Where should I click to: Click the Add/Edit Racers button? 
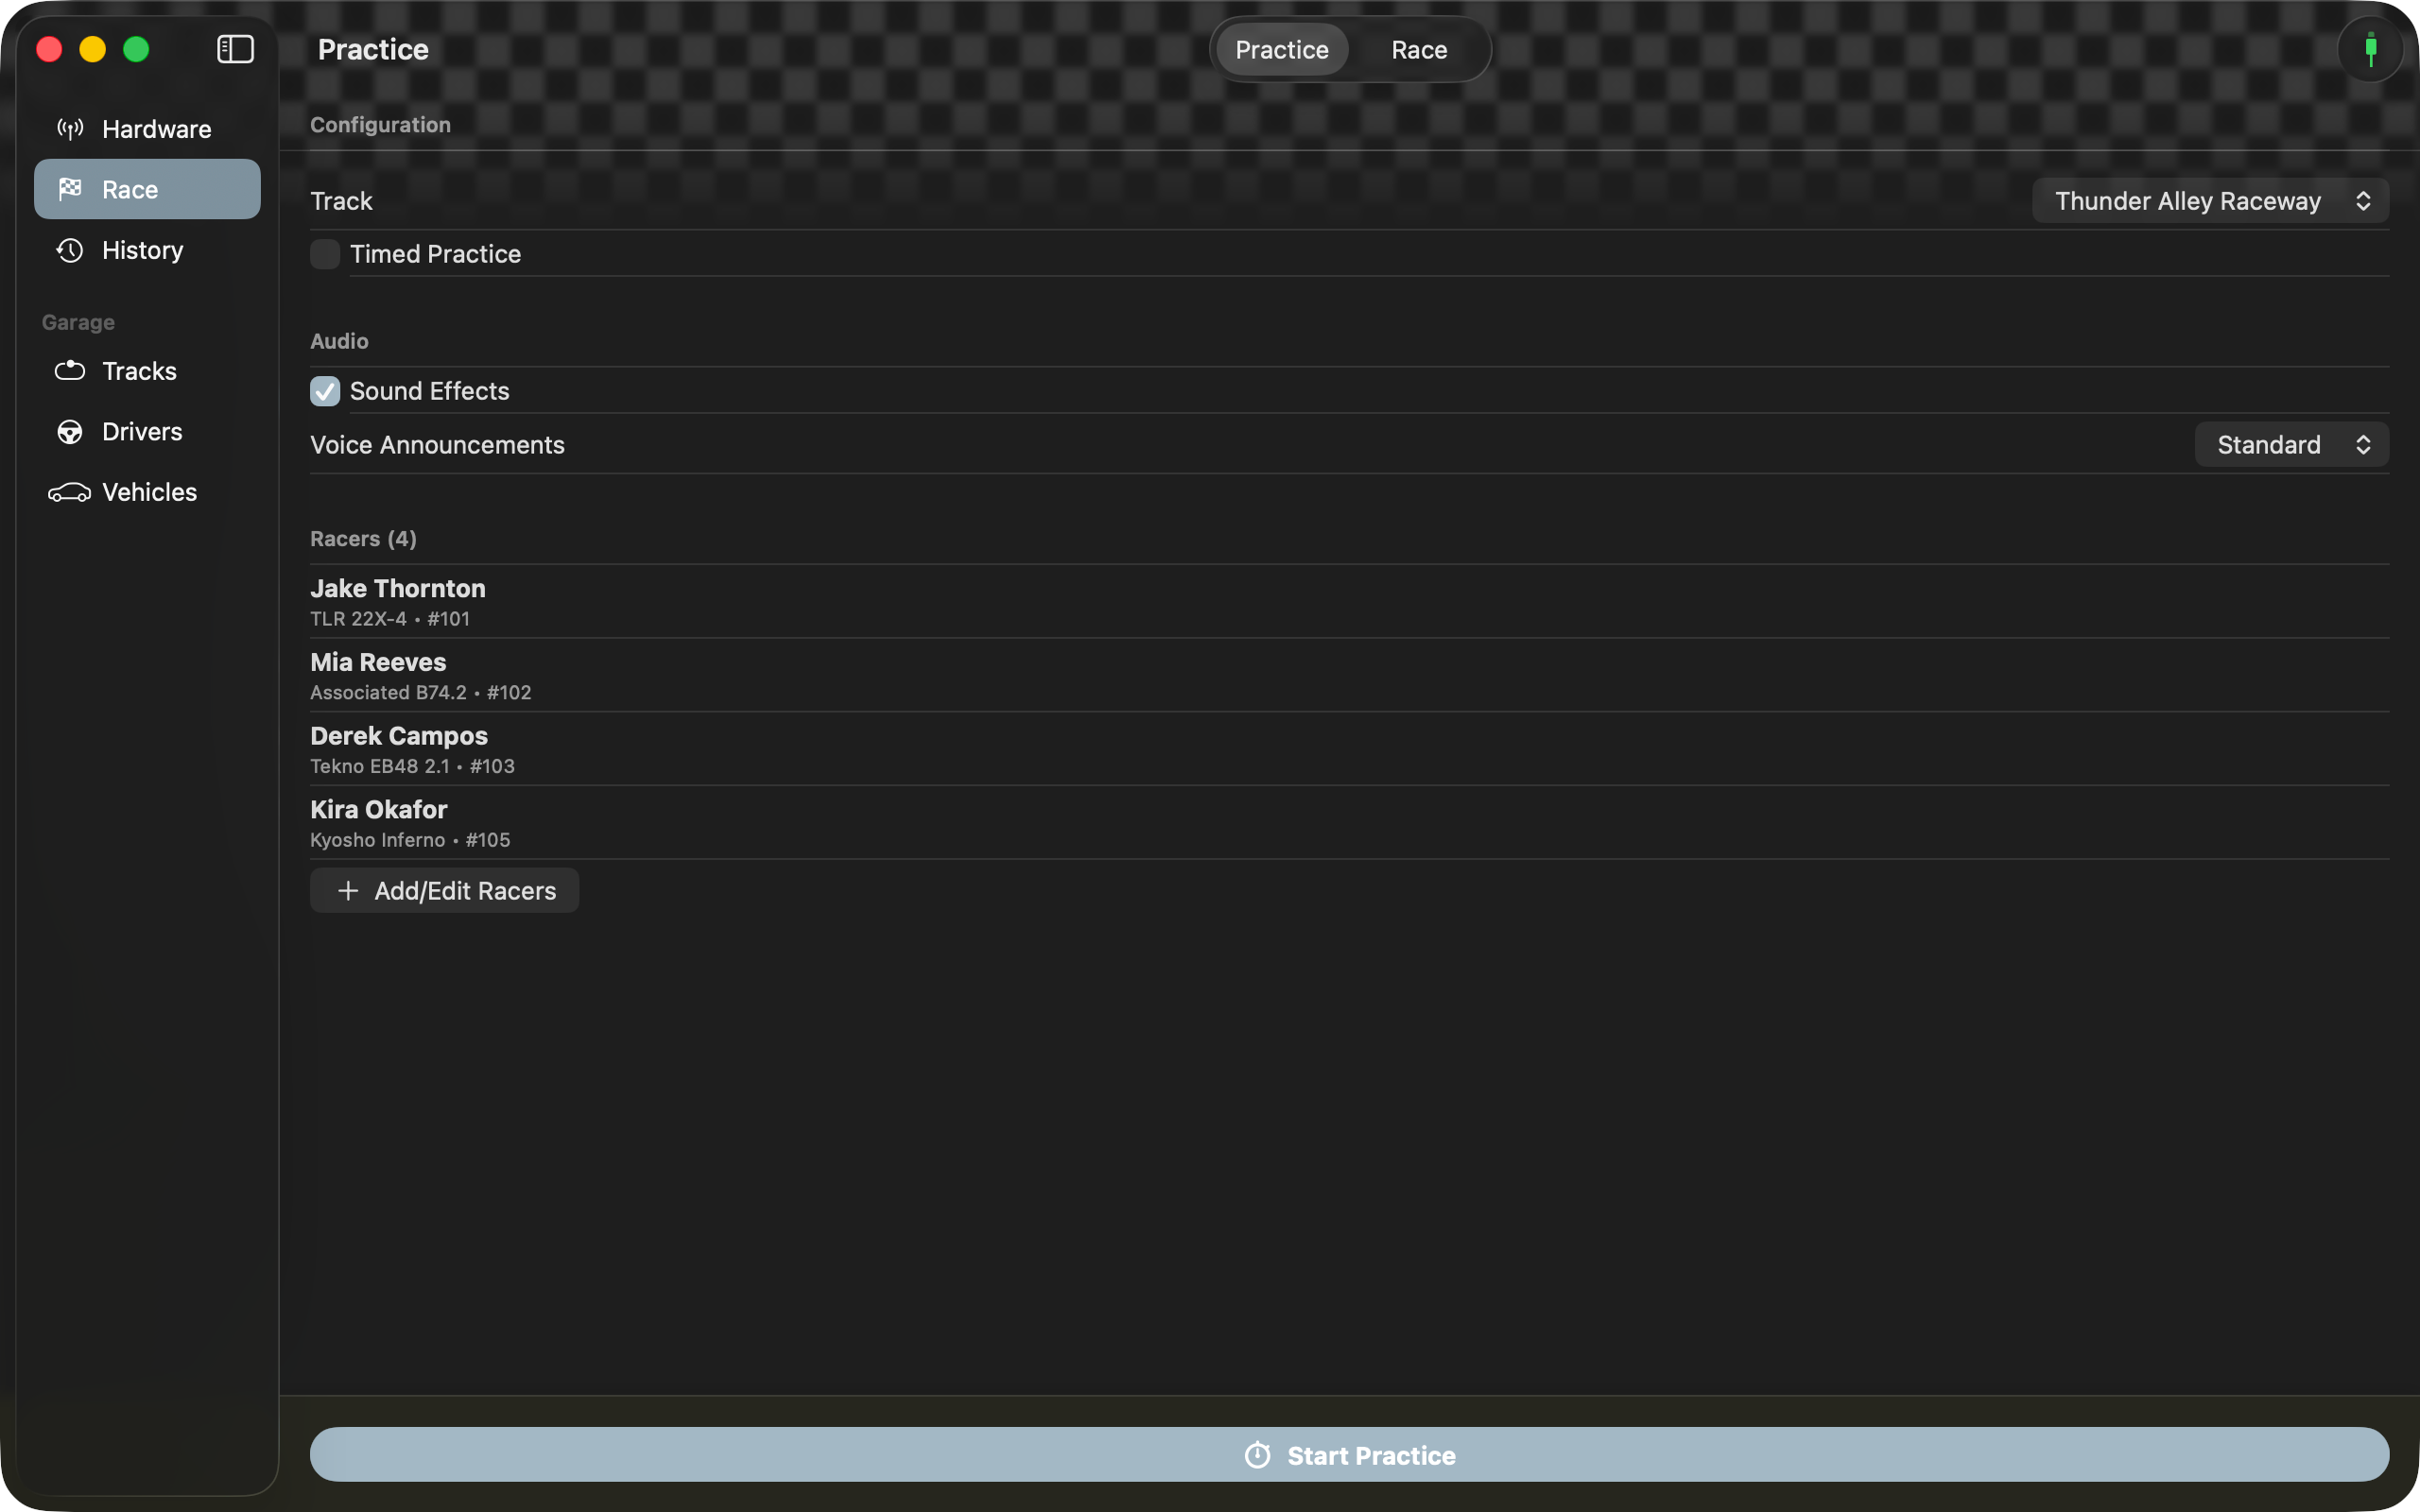coord(444,890)
